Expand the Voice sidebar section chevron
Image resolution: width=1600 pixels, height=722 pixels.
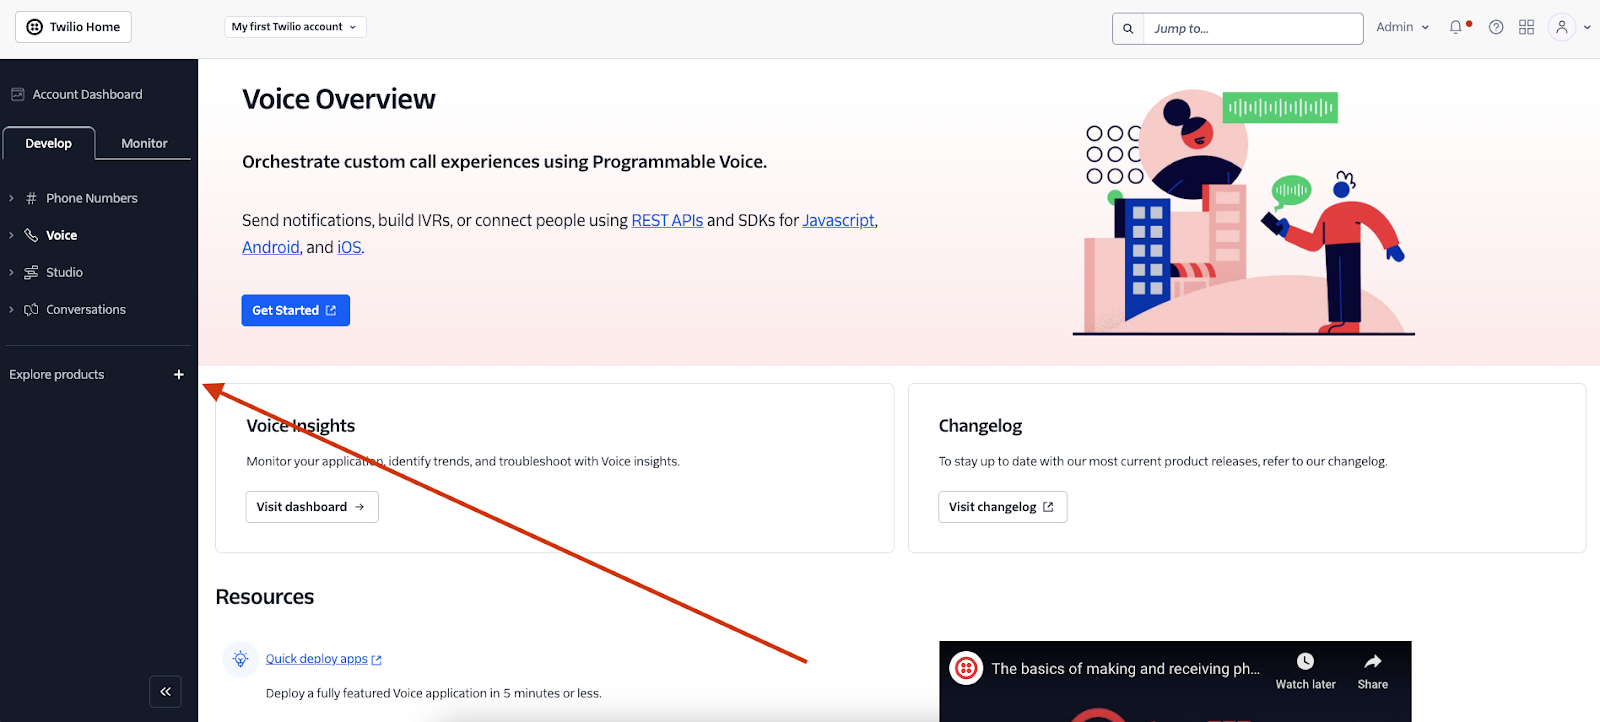pos(12,234)
